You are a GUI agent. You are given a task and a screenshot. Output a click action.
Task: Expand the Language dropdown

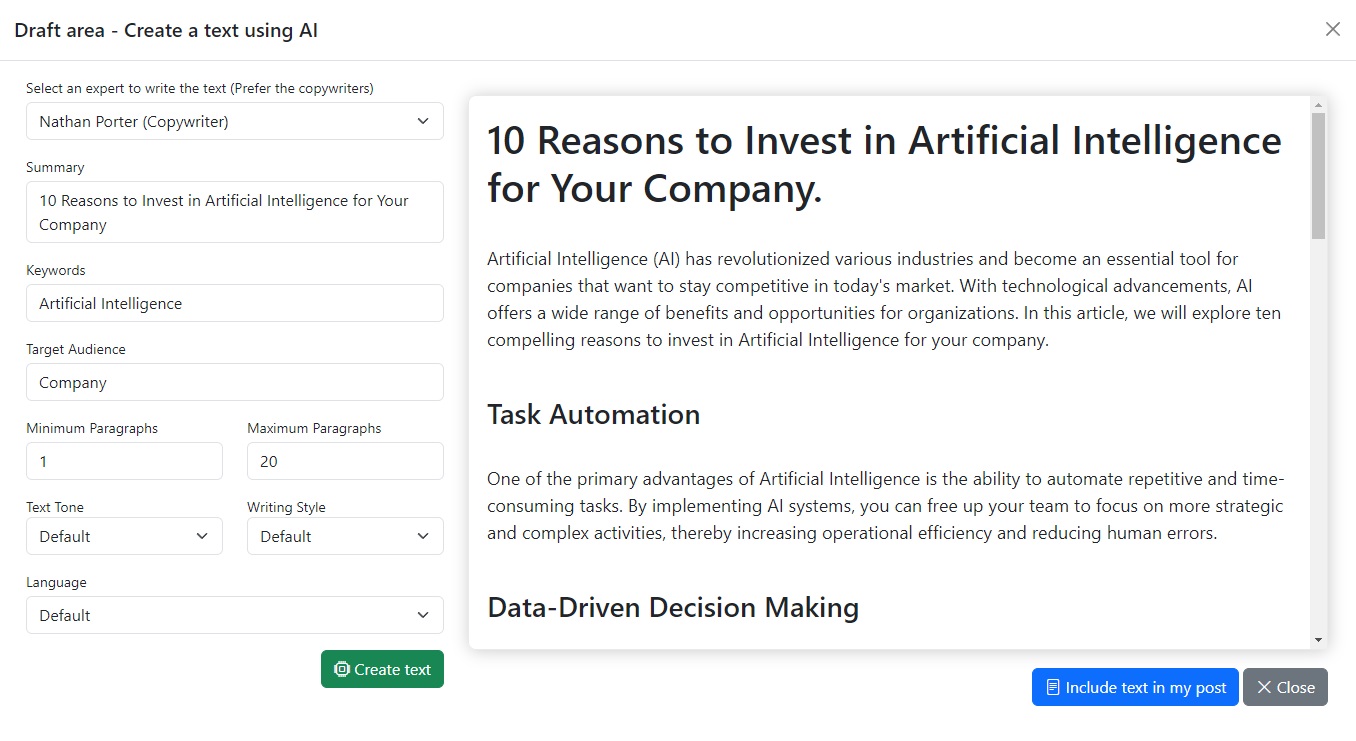click(234, 616)
